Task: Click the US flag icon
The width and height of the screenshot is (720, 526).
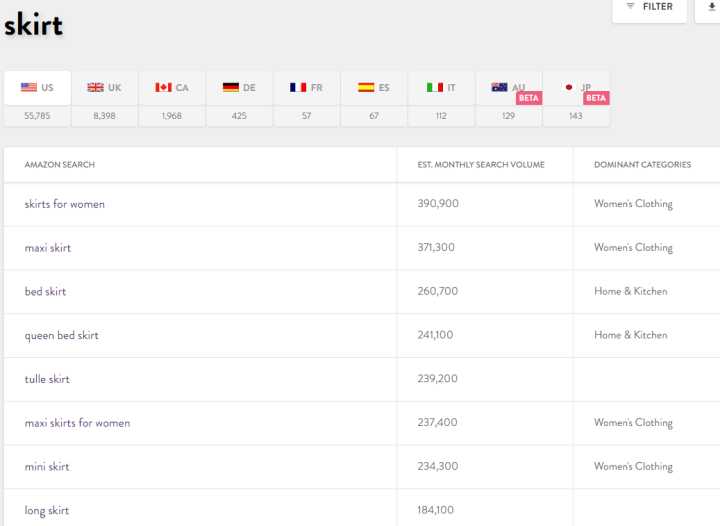Action: [28, 88]
